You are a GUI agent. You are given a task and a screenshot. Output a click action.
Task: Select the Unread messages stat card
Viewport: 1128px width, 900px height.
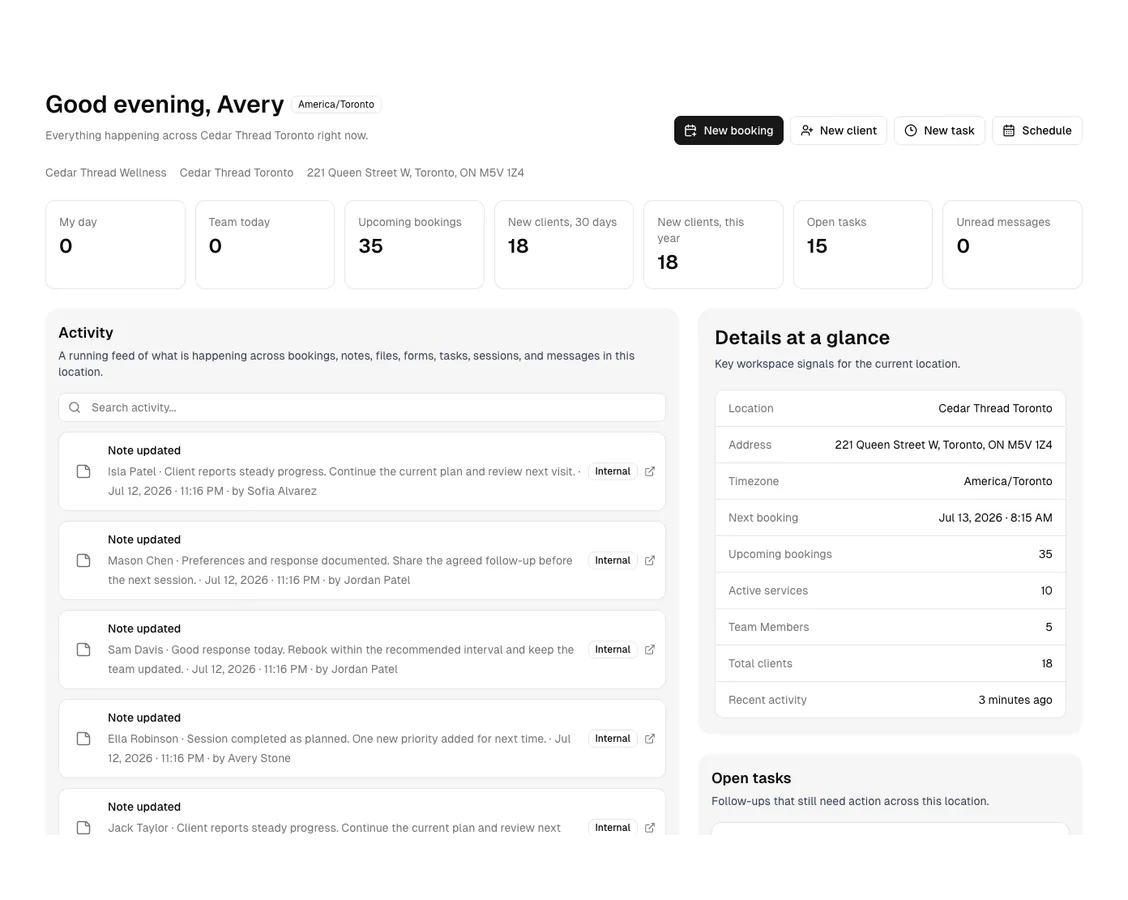pyautogui.click(x=1012, y=245)
